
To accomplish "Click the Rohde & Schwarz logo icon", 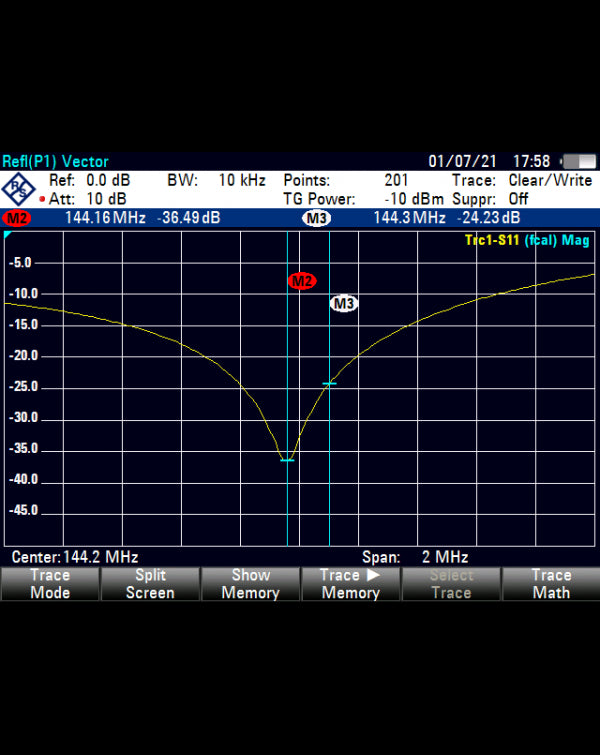I will [x=19, y=189].
